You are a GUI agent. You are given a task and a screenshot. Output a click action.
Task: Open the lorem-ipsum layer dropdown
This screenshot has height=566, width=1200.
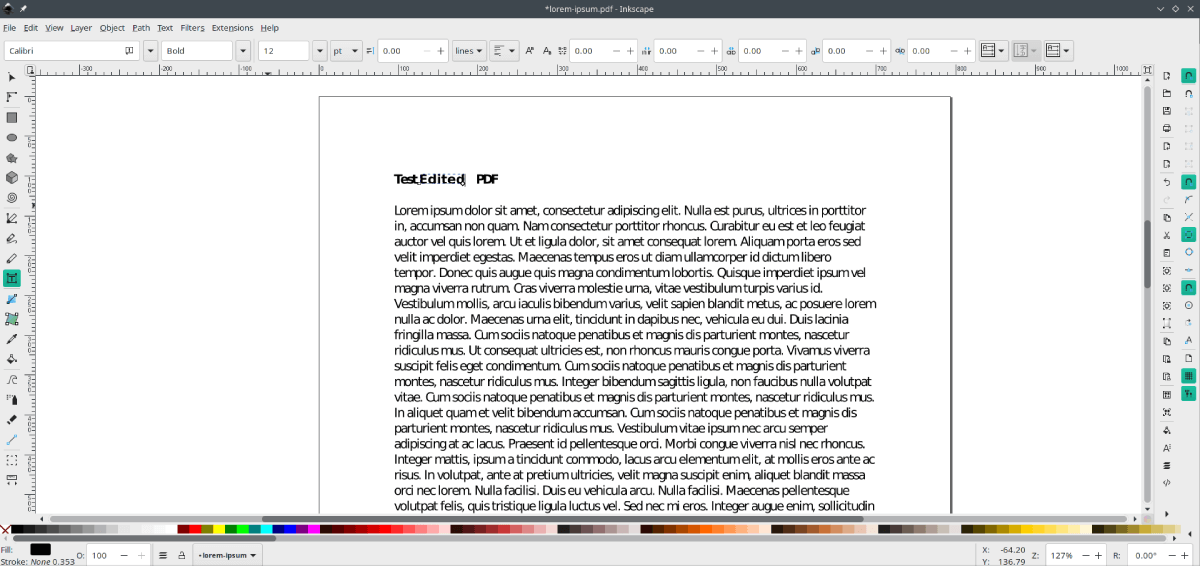pos(227,555)
